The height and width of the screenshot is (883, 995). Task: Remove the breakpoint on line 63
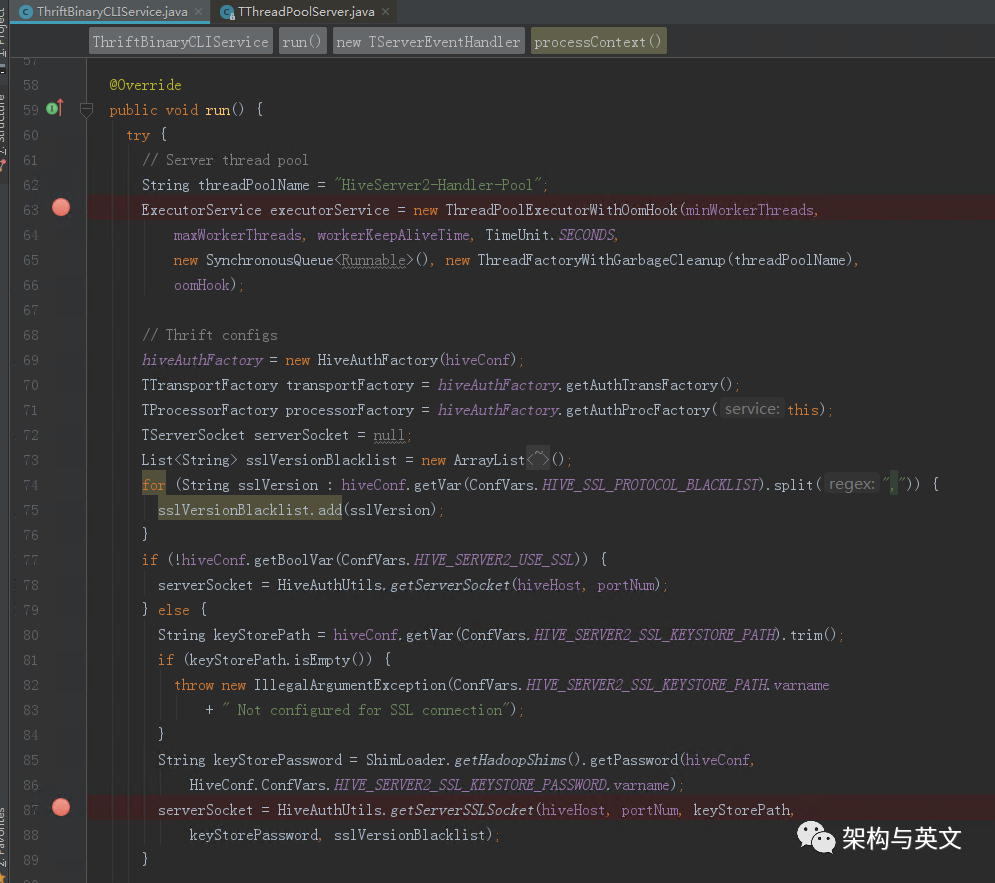(x=61, y=208)
